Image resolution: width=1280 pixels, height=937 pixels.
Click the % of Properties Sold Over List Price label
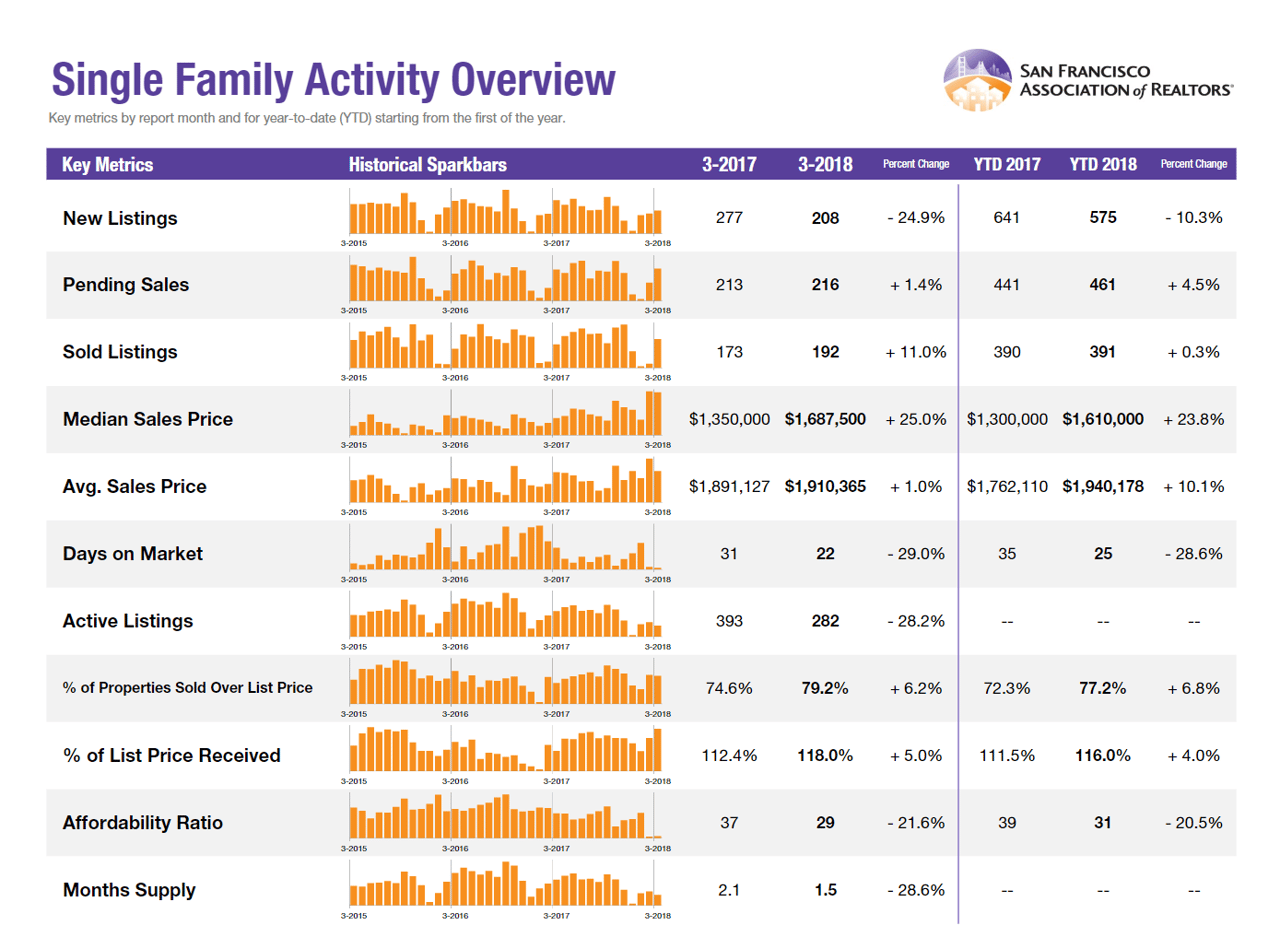click(187, 688)
